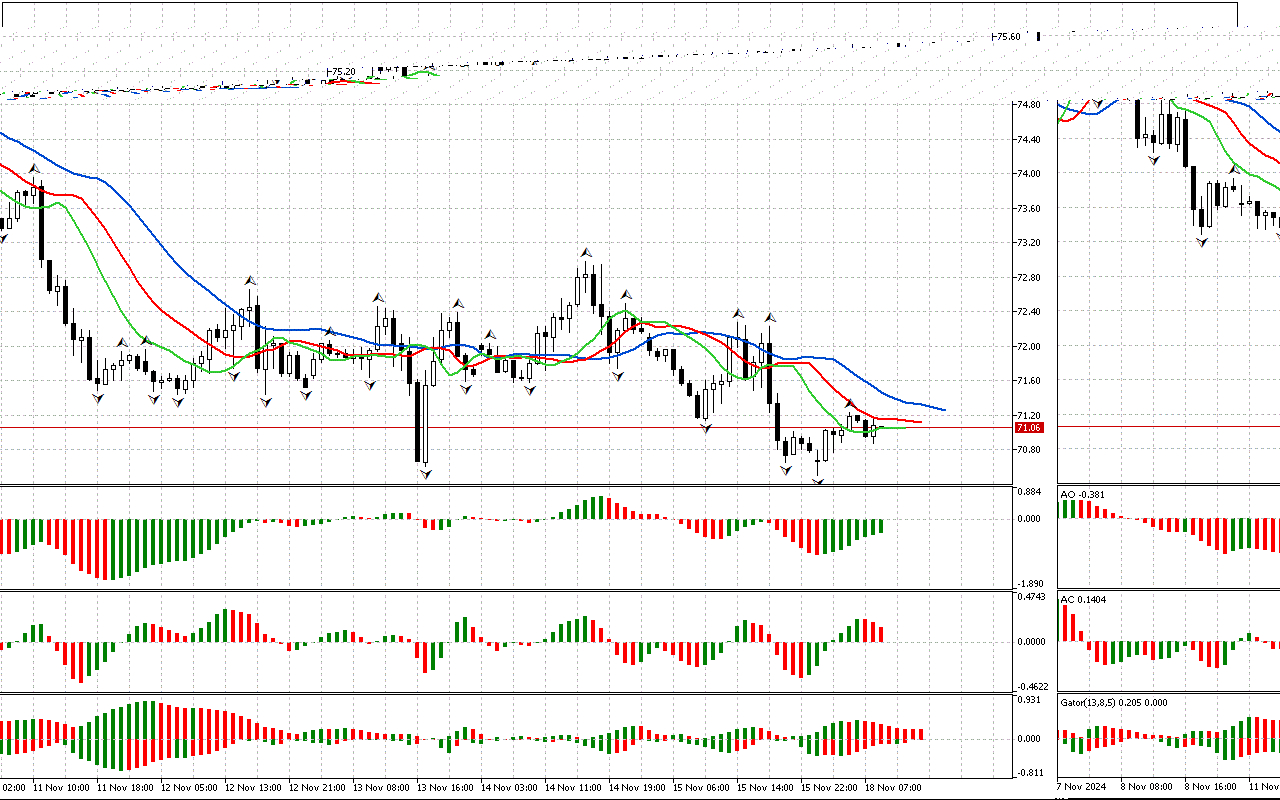
Task: Select the 74.40 price level label
Action: point(1028,140)
